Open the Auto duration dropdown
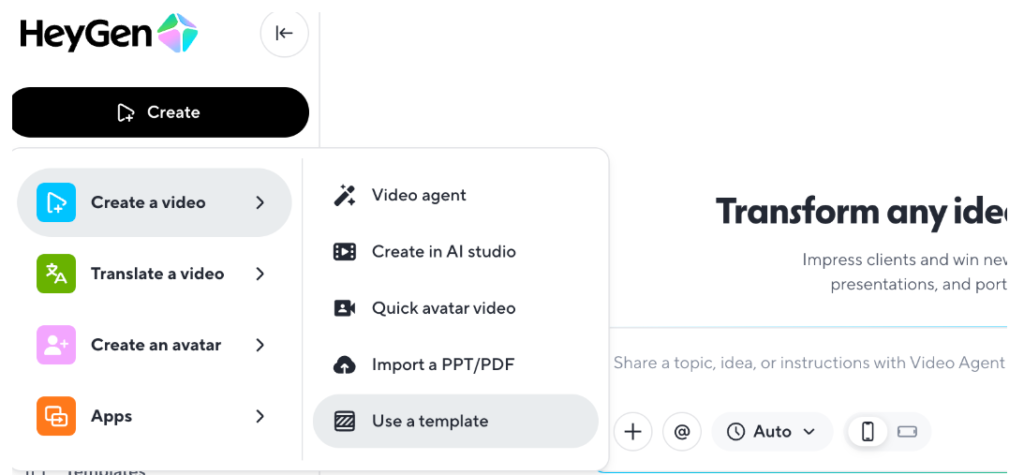The height and width of the screenshot is (475, 1024). pos(771,432)
